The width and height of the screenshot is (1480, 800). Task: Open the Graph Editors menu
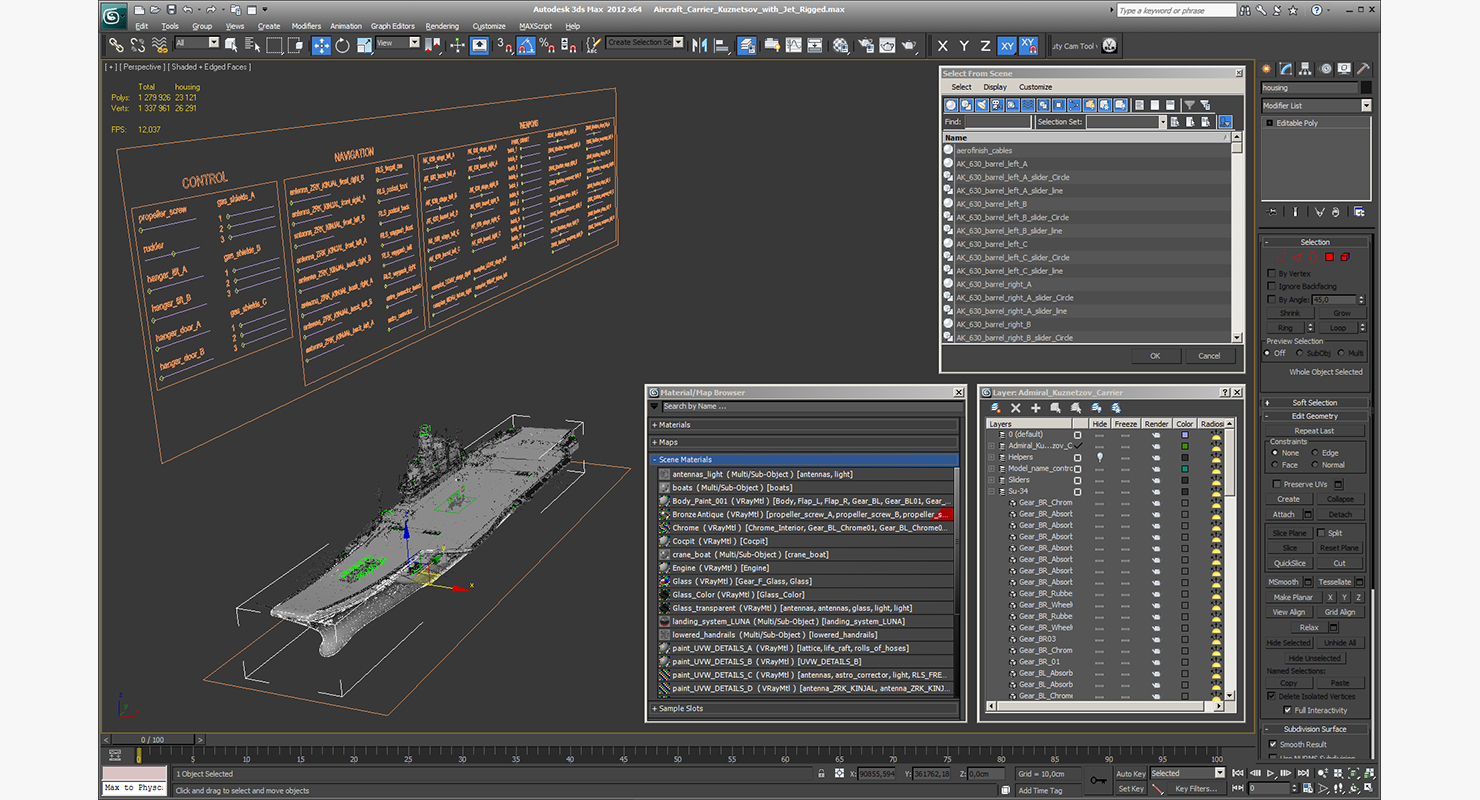(392, 26)
